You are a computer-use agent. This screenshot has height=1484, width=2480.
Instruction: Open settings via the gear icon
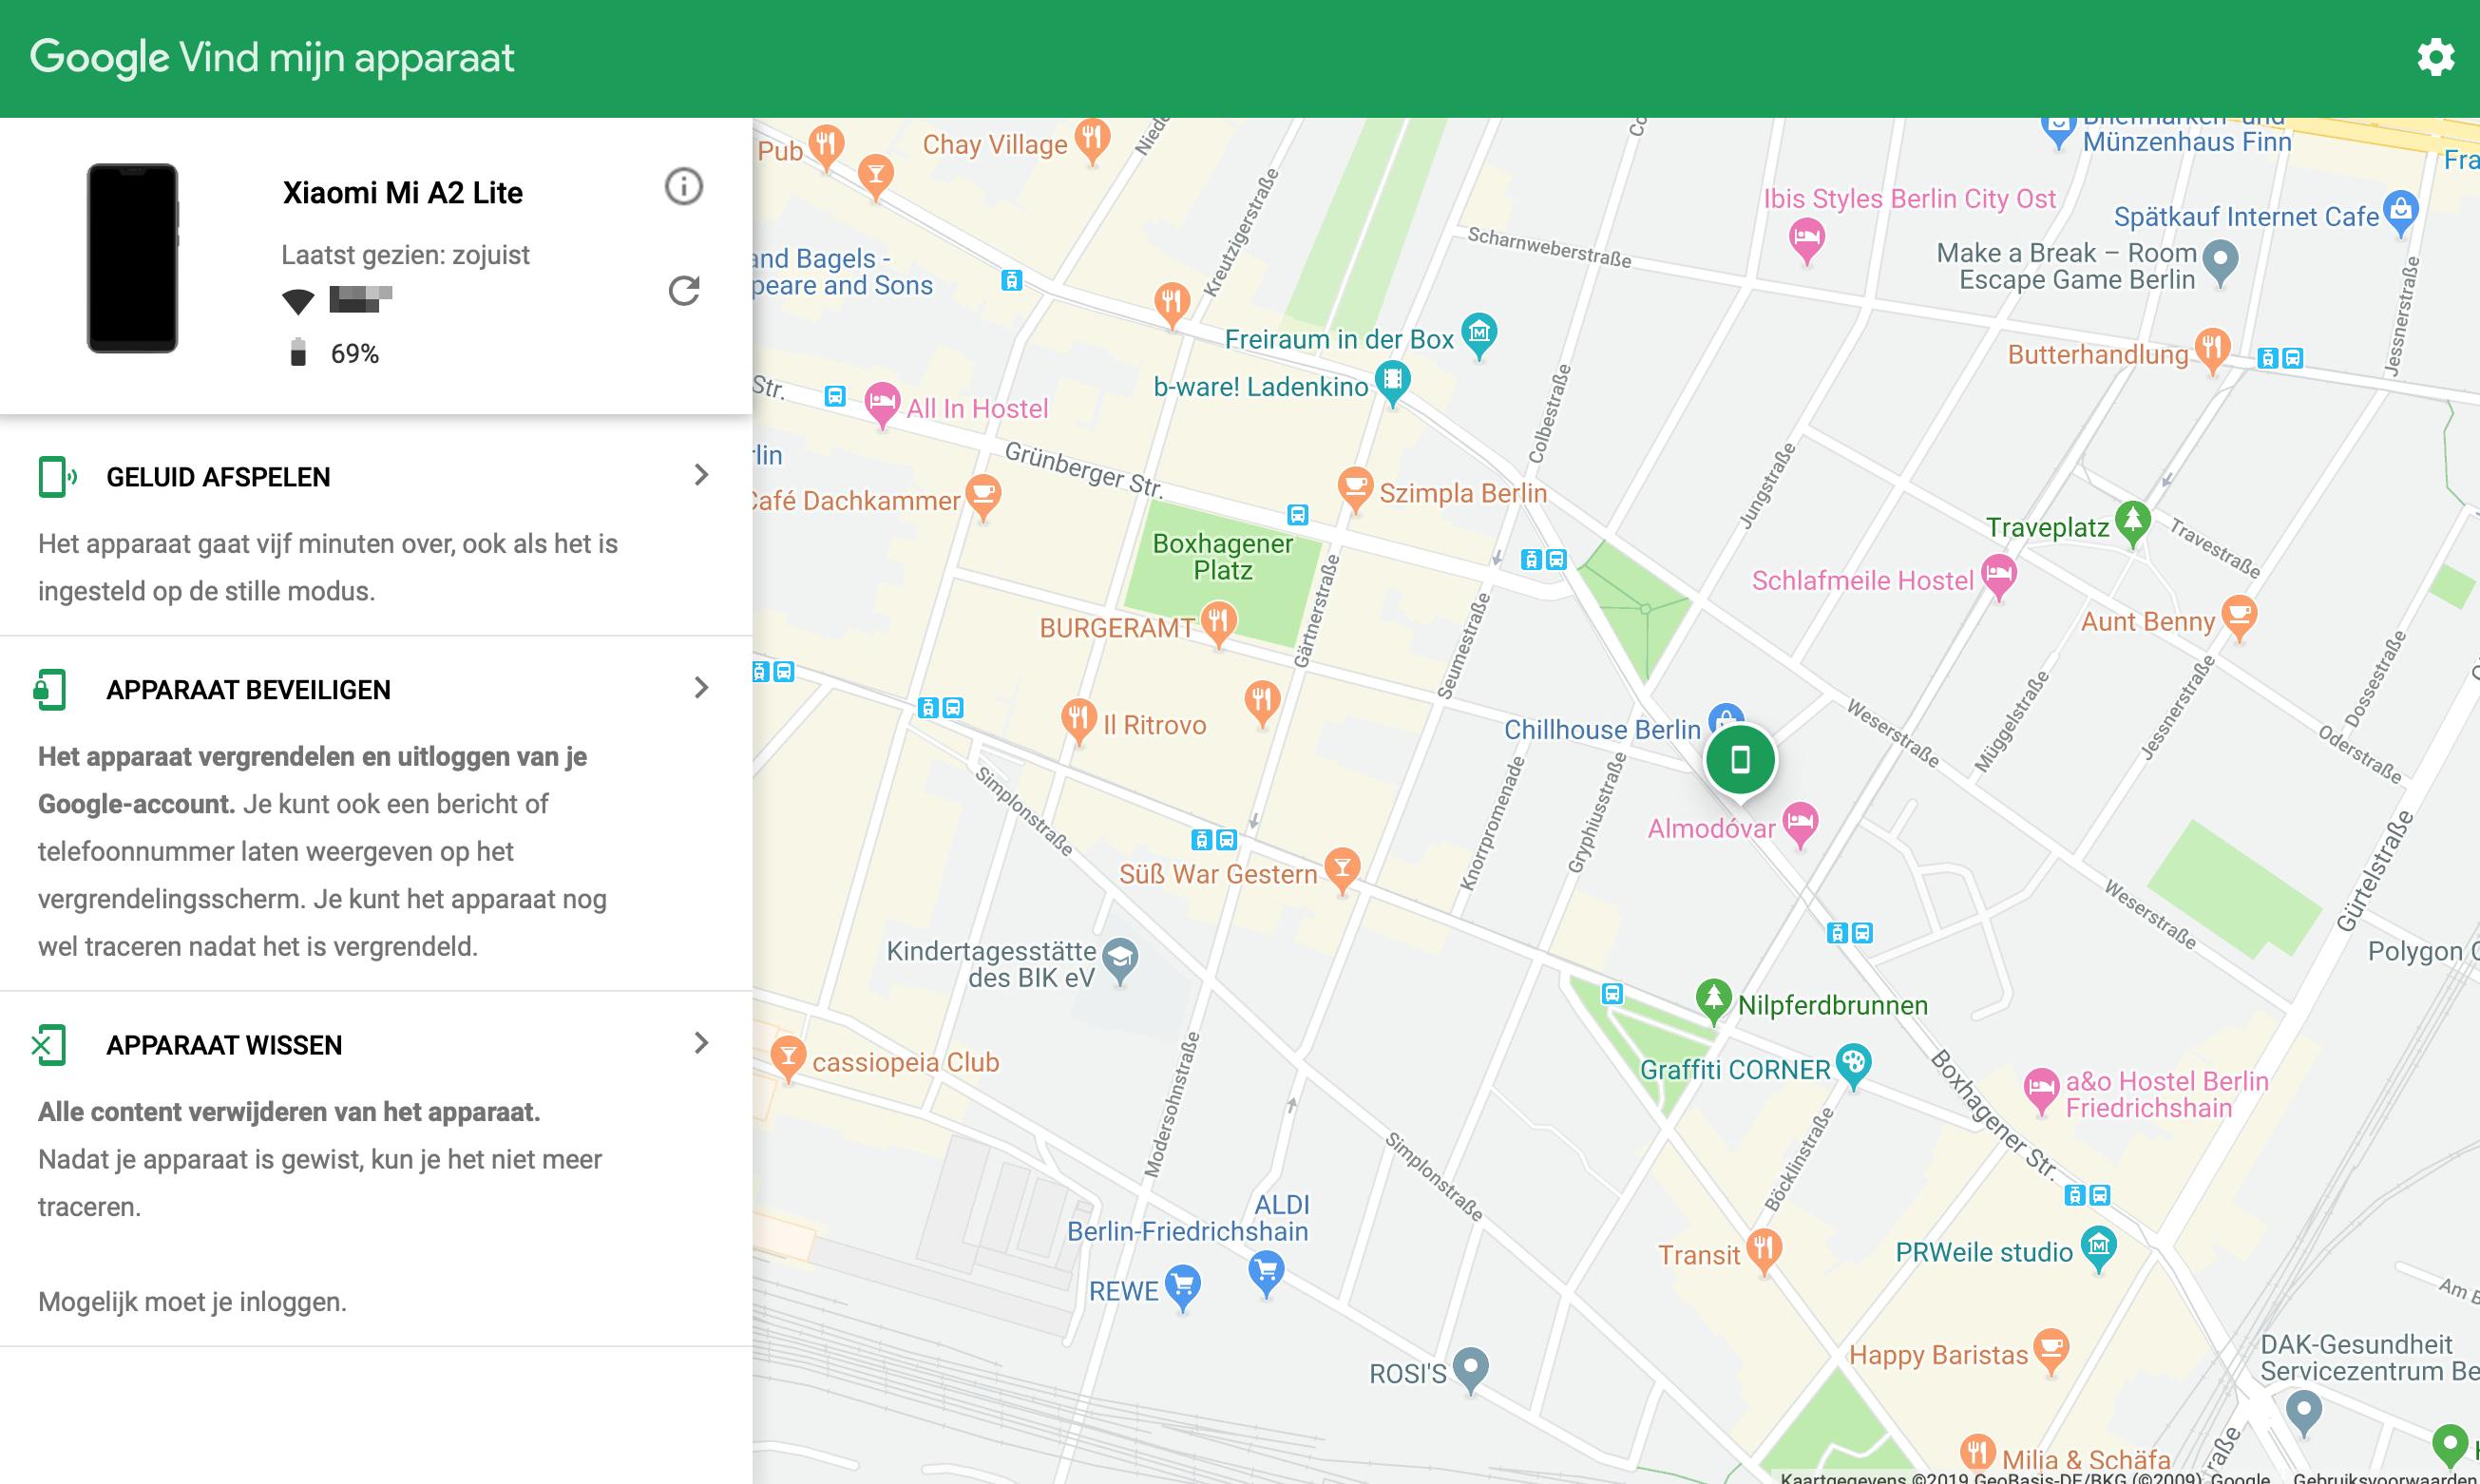2435,57
